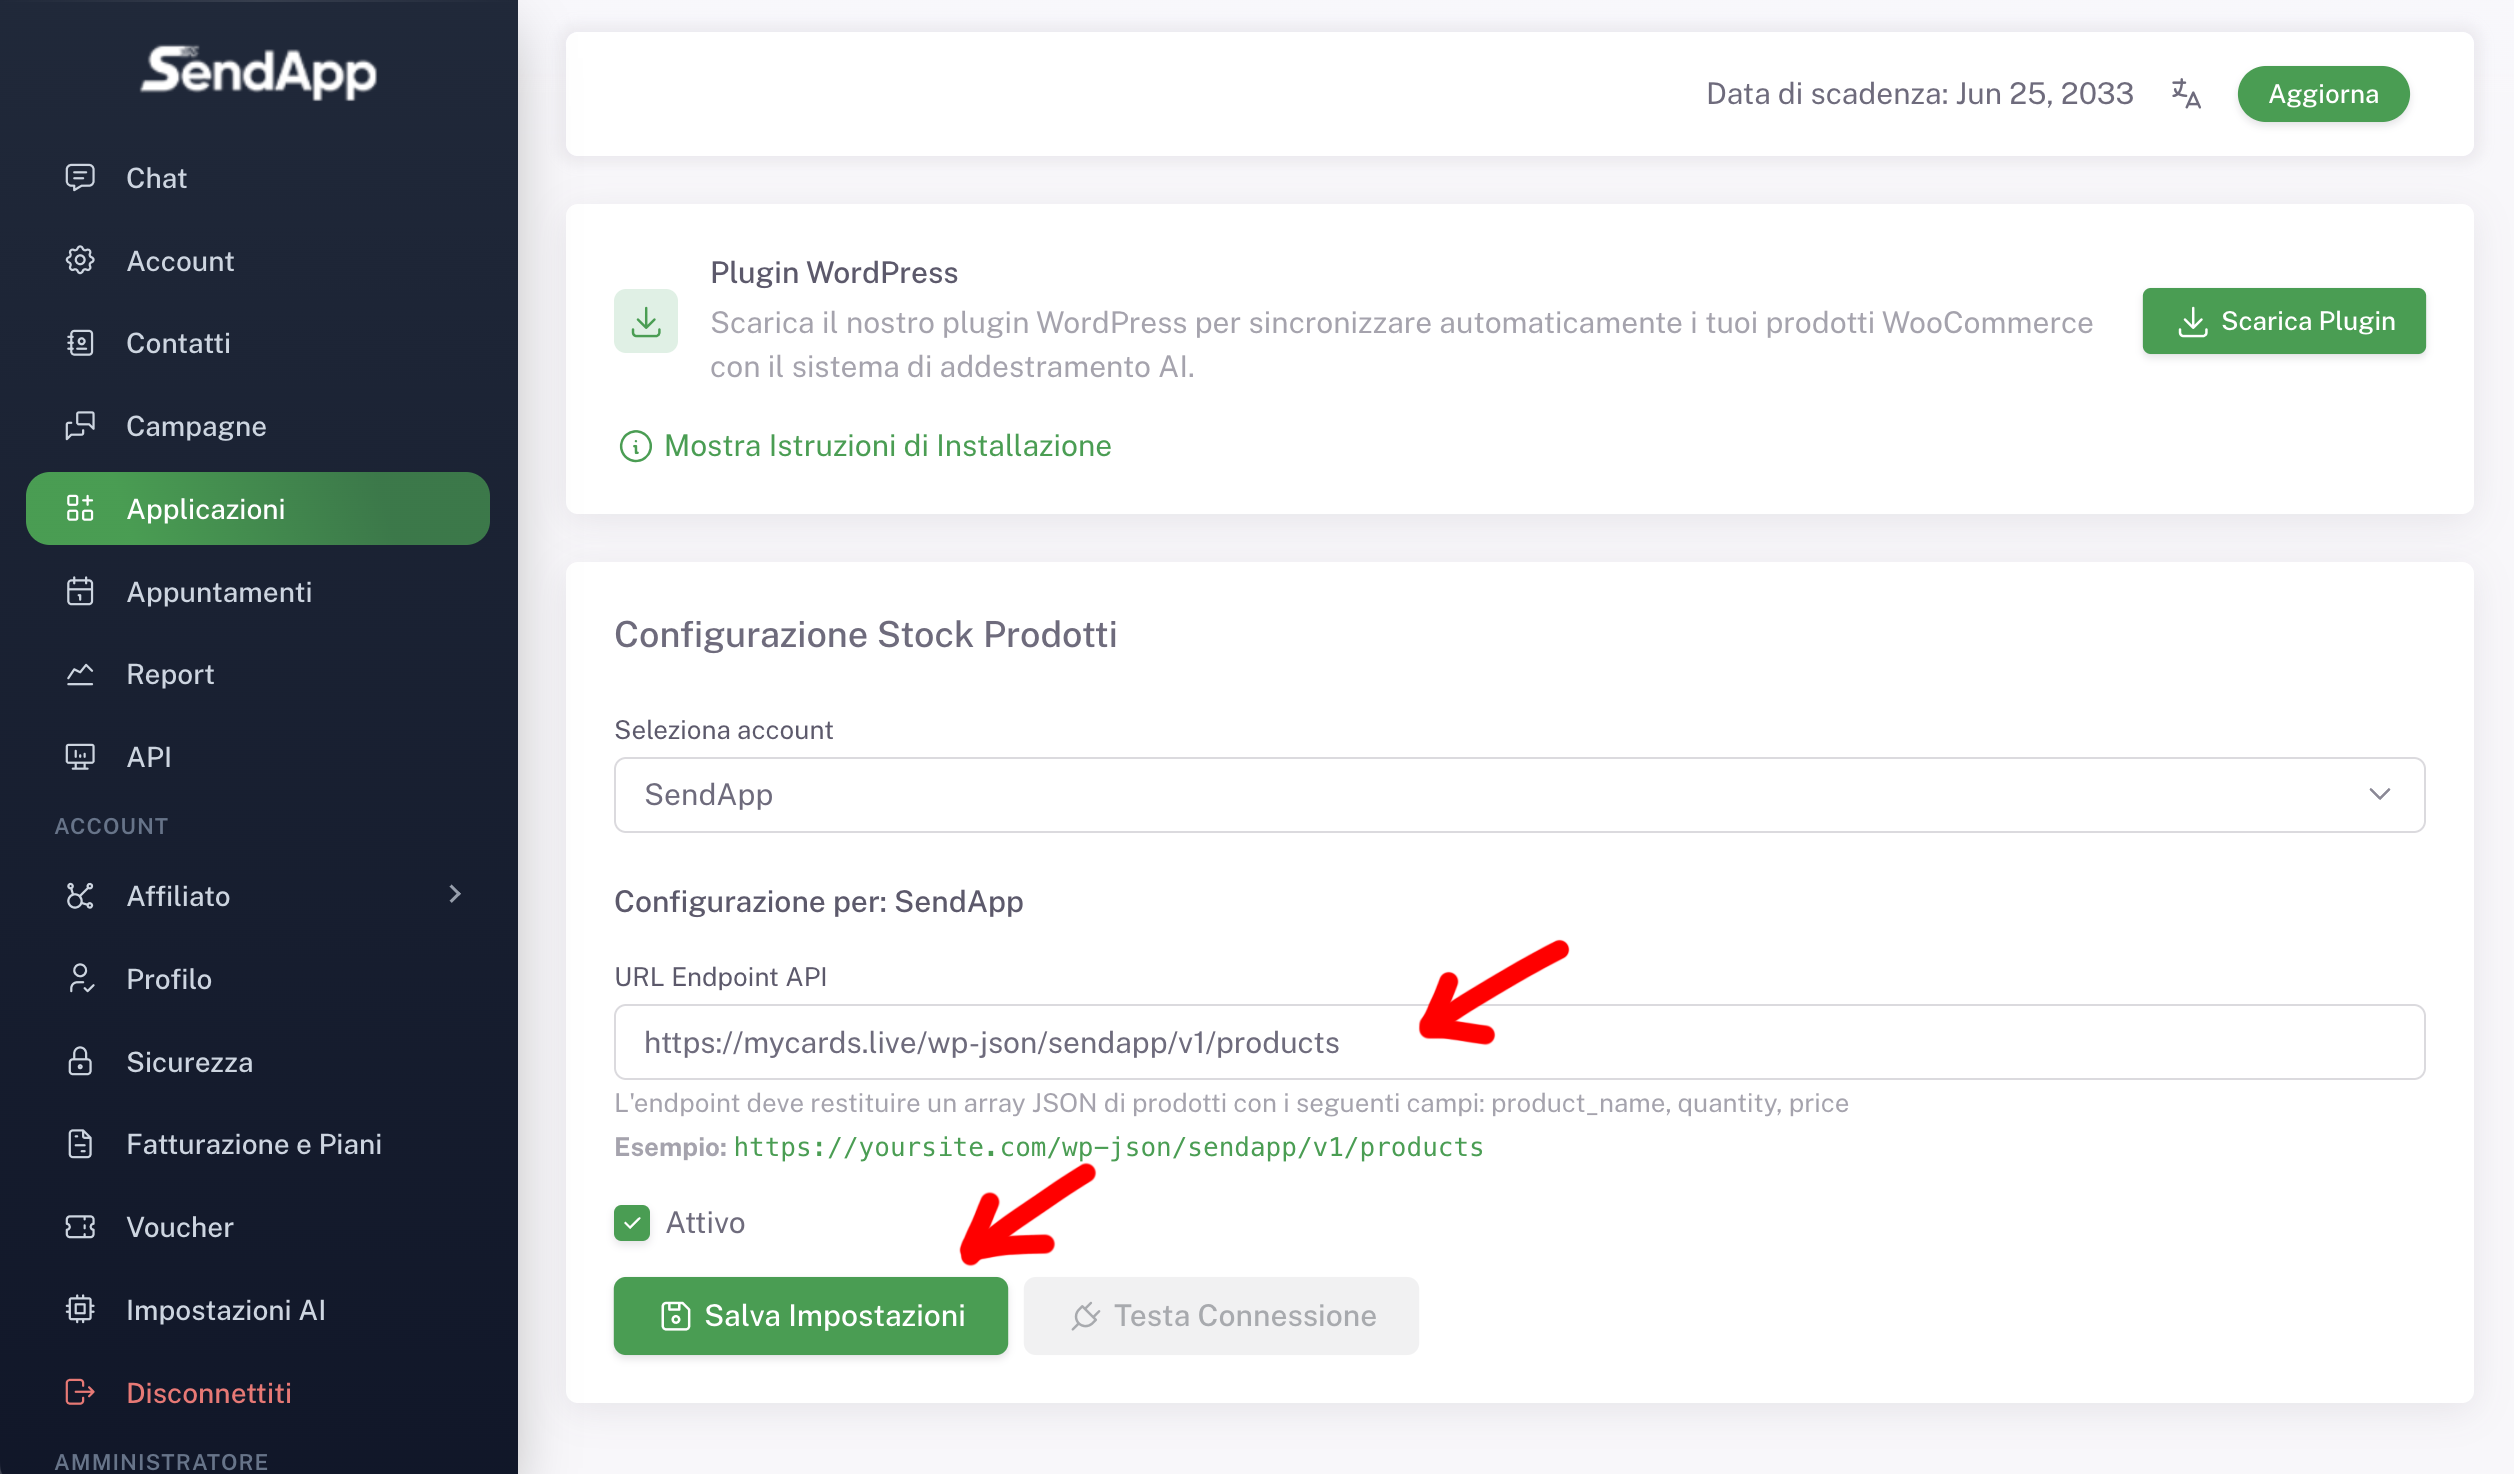Click the Scarica Plugin button
Image resolution: width=2514 pixels, height=1474 pixels.
(x=2283, y=321)
